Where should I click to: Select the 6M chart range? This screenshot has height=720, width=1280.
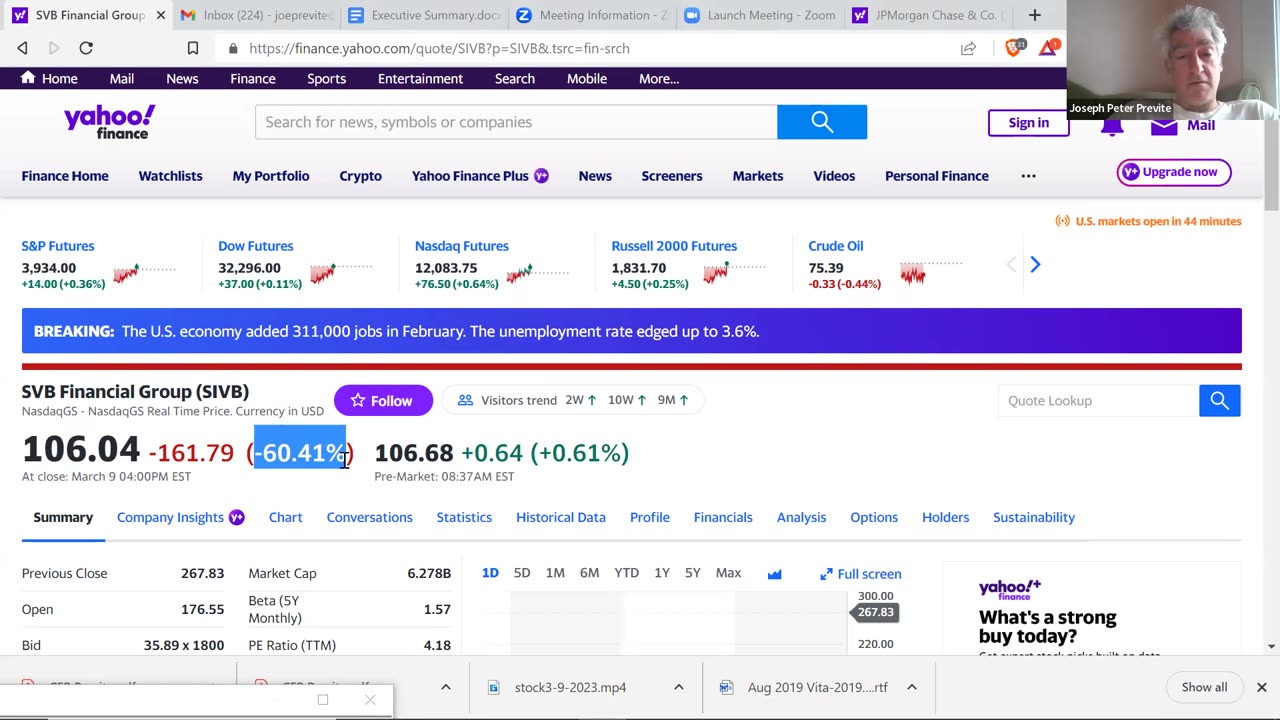(589, 573)
